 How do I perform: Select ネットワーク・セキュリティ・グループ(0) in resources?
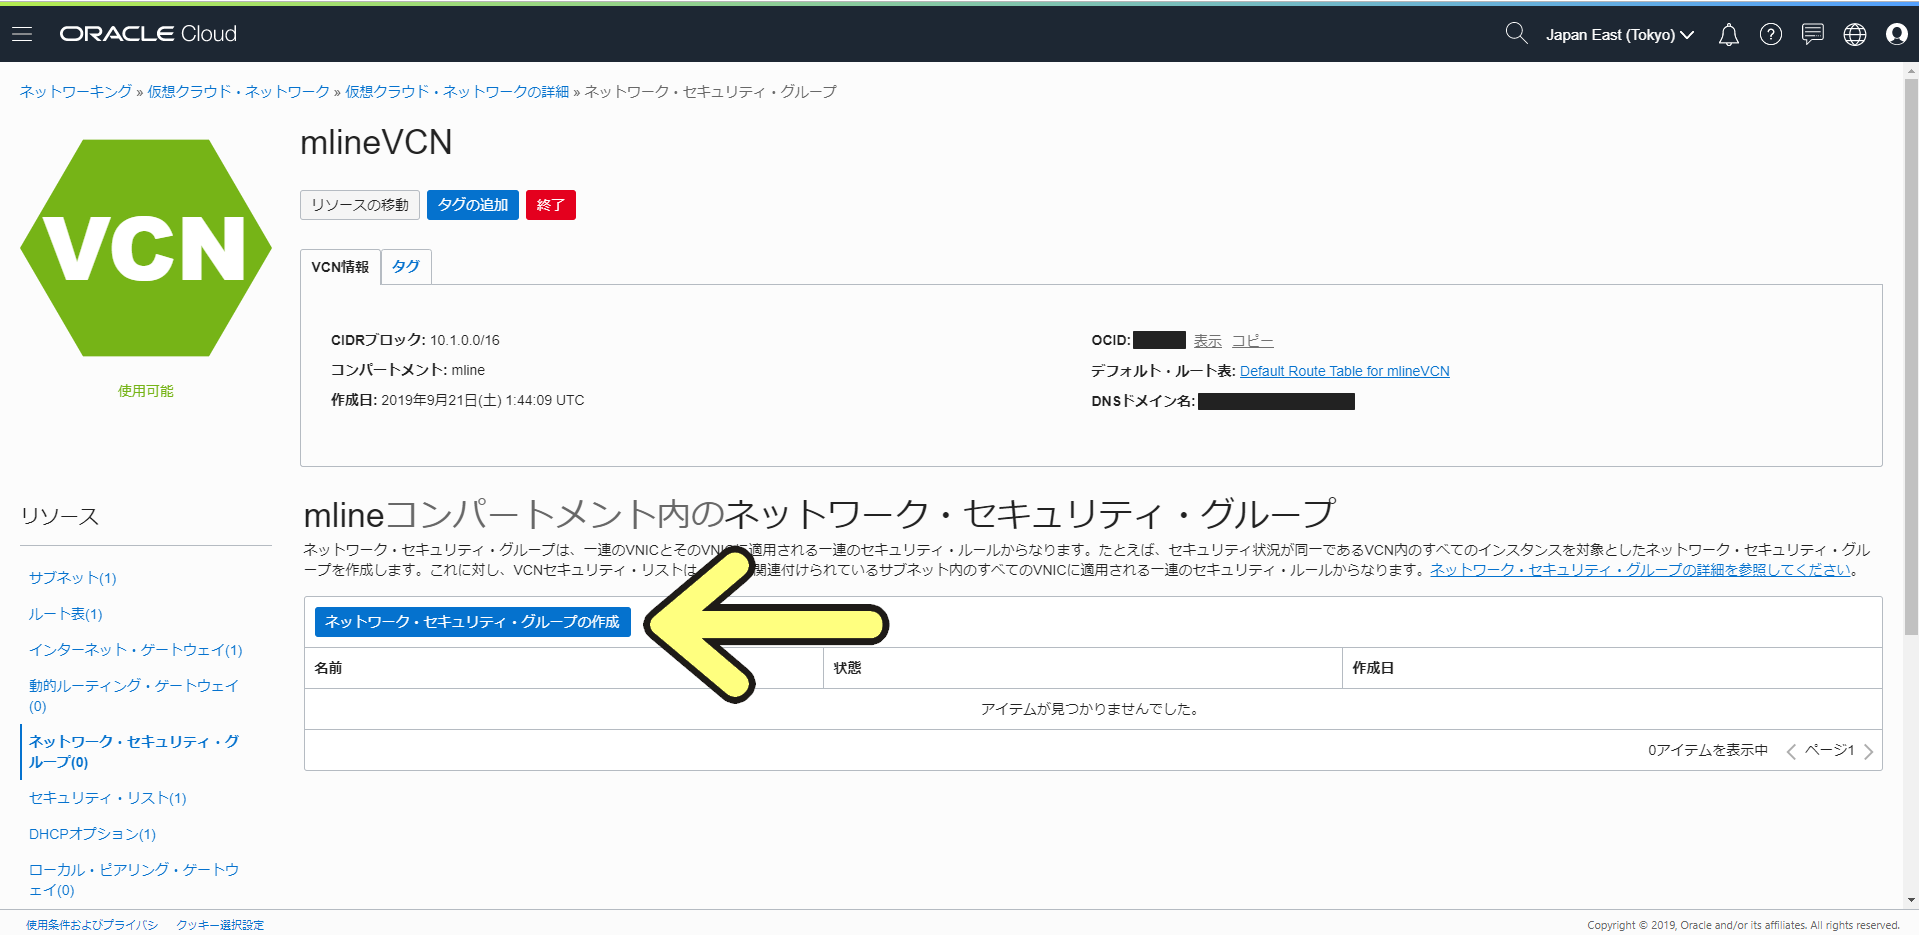pyautogui.click(x=134, y=752)
